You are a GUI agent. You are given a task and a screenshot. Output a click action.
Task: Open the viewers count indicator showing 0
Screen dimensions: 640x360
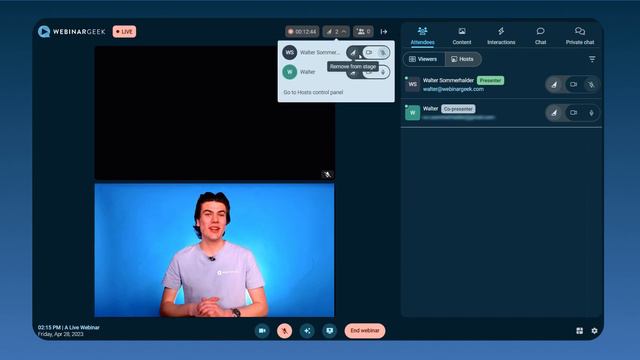[363, 31]
